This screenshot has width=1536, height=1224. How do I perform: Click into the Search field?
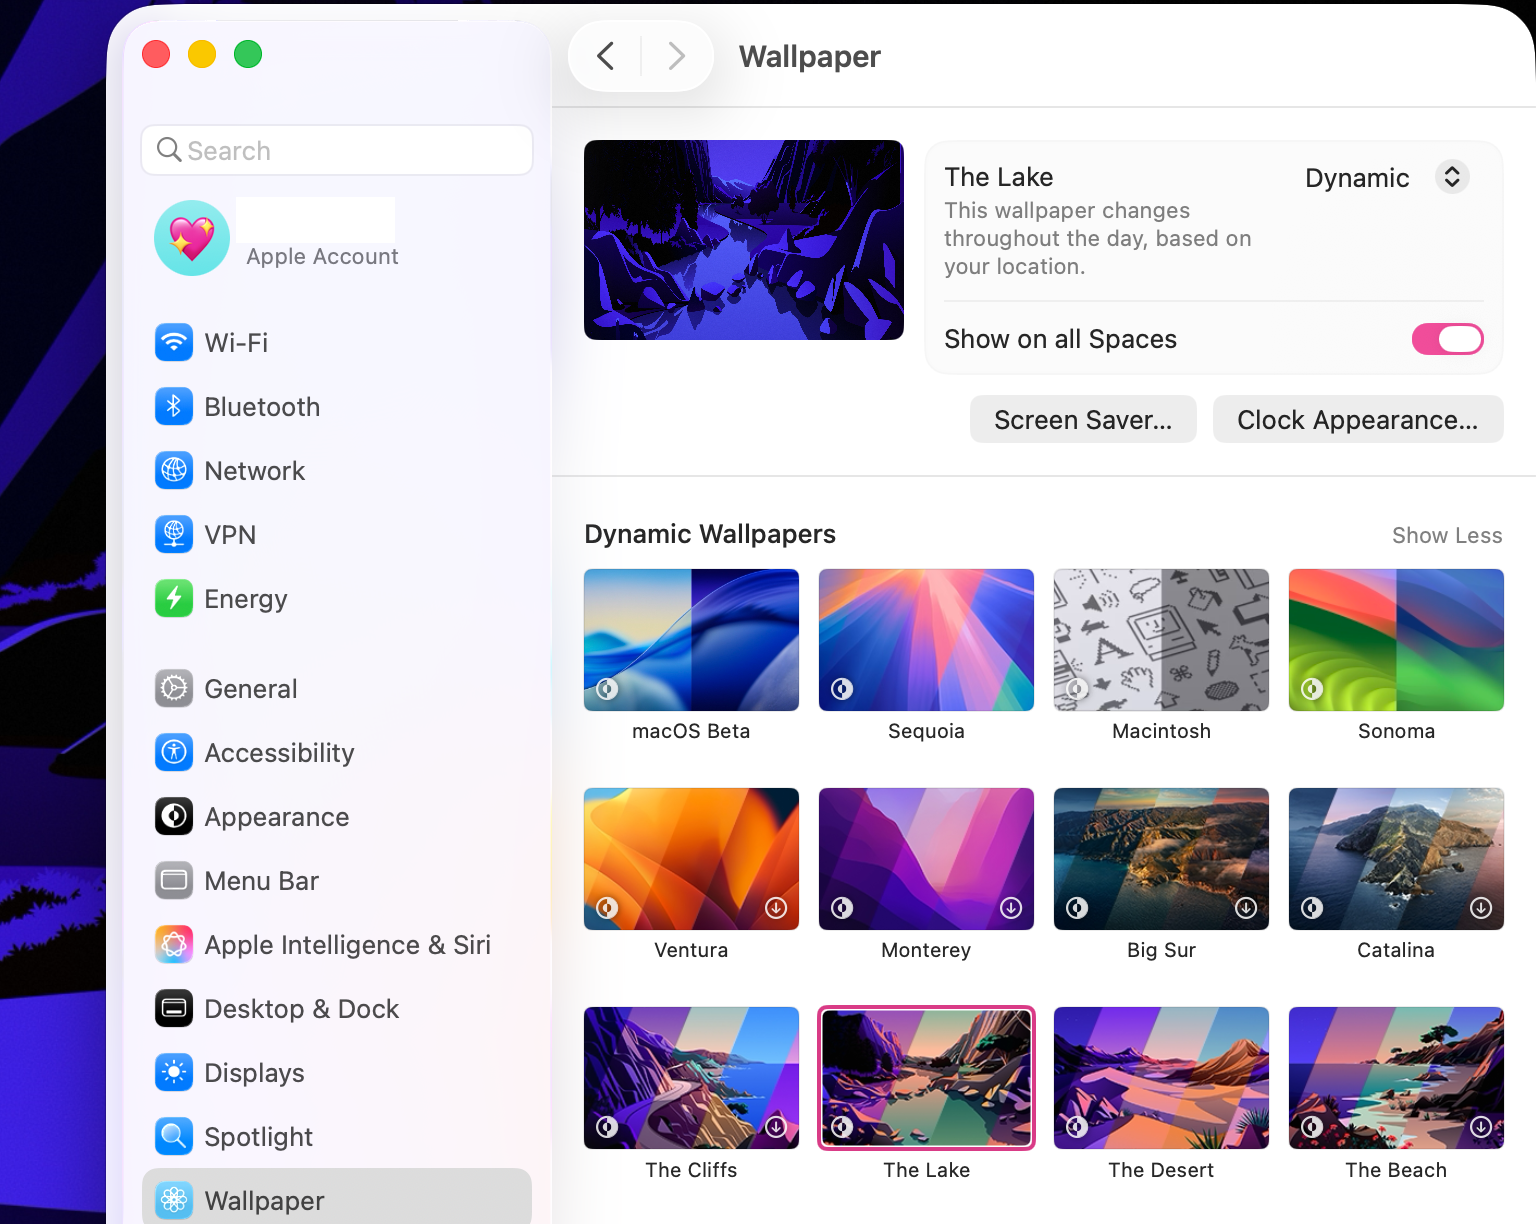337,150
